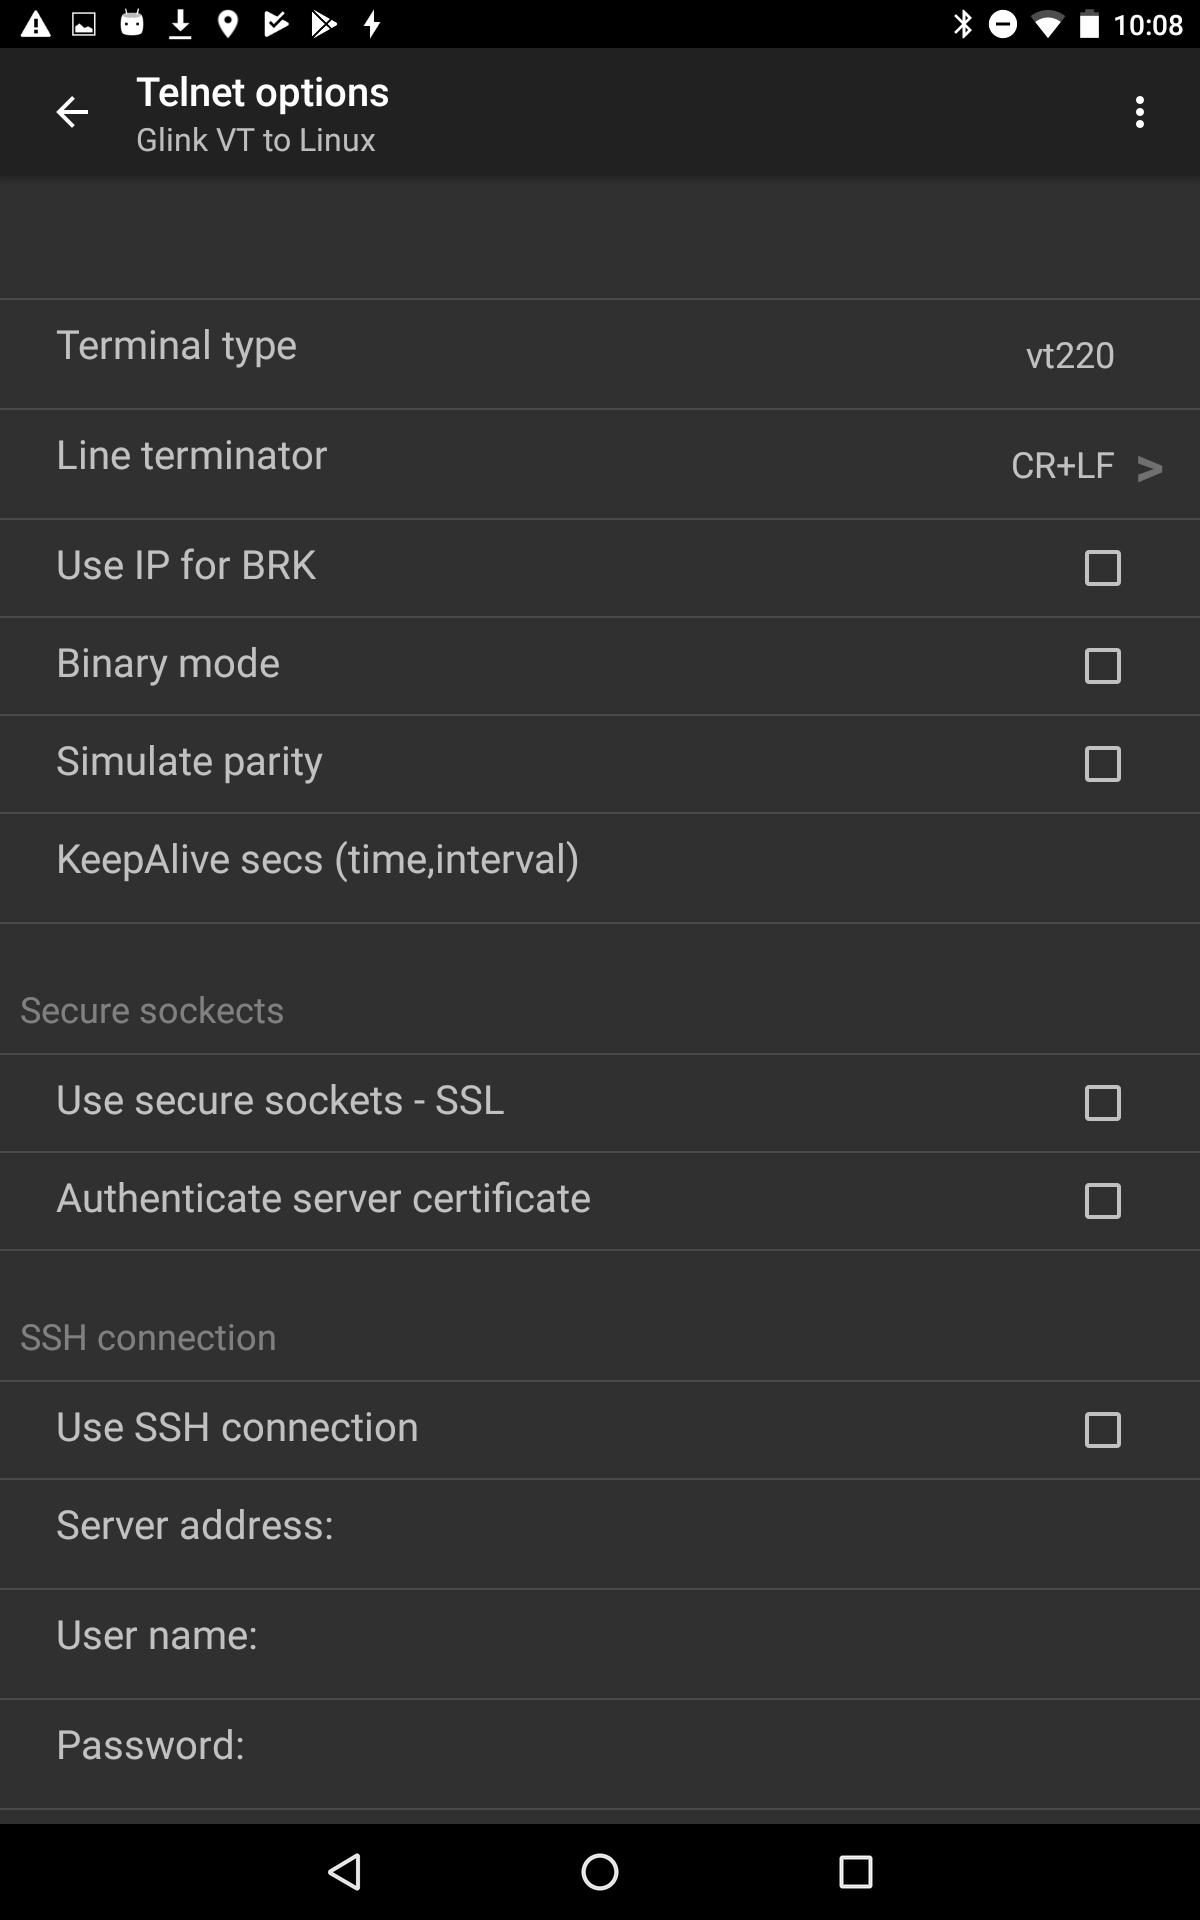1200x1920 pixels.
Task: Tap the Android home circle button
Action: tap(600, 1871)
